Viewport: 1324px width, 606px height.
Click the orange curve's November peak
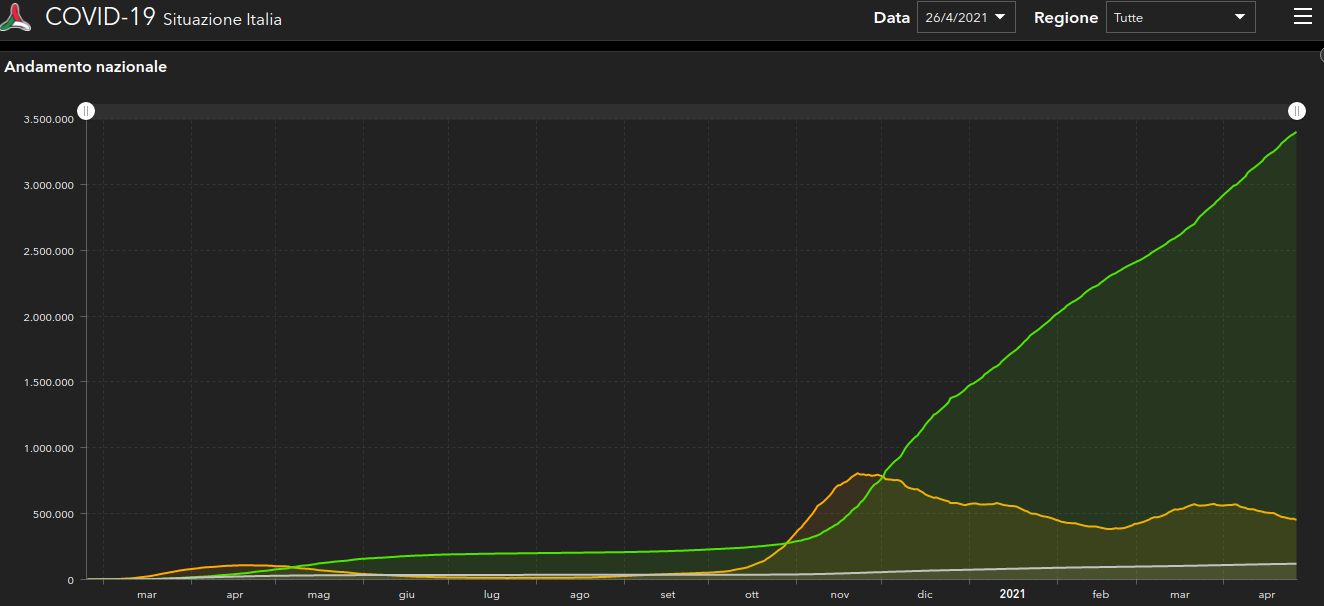click(858, 473)
